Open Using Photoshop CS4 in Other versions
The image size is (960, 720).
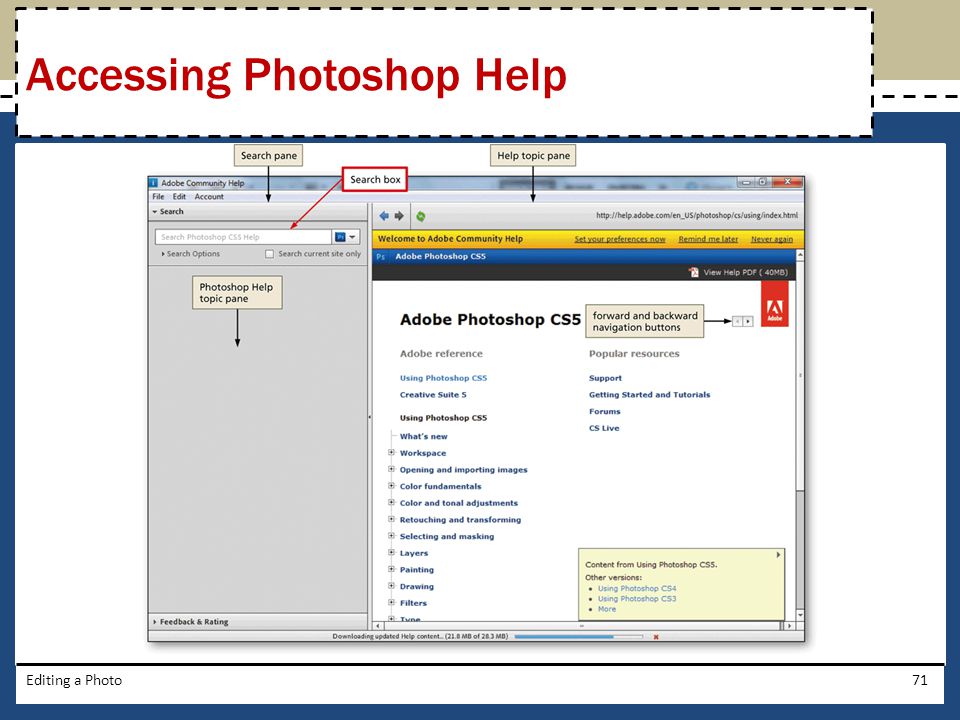[x=637, y=588]
